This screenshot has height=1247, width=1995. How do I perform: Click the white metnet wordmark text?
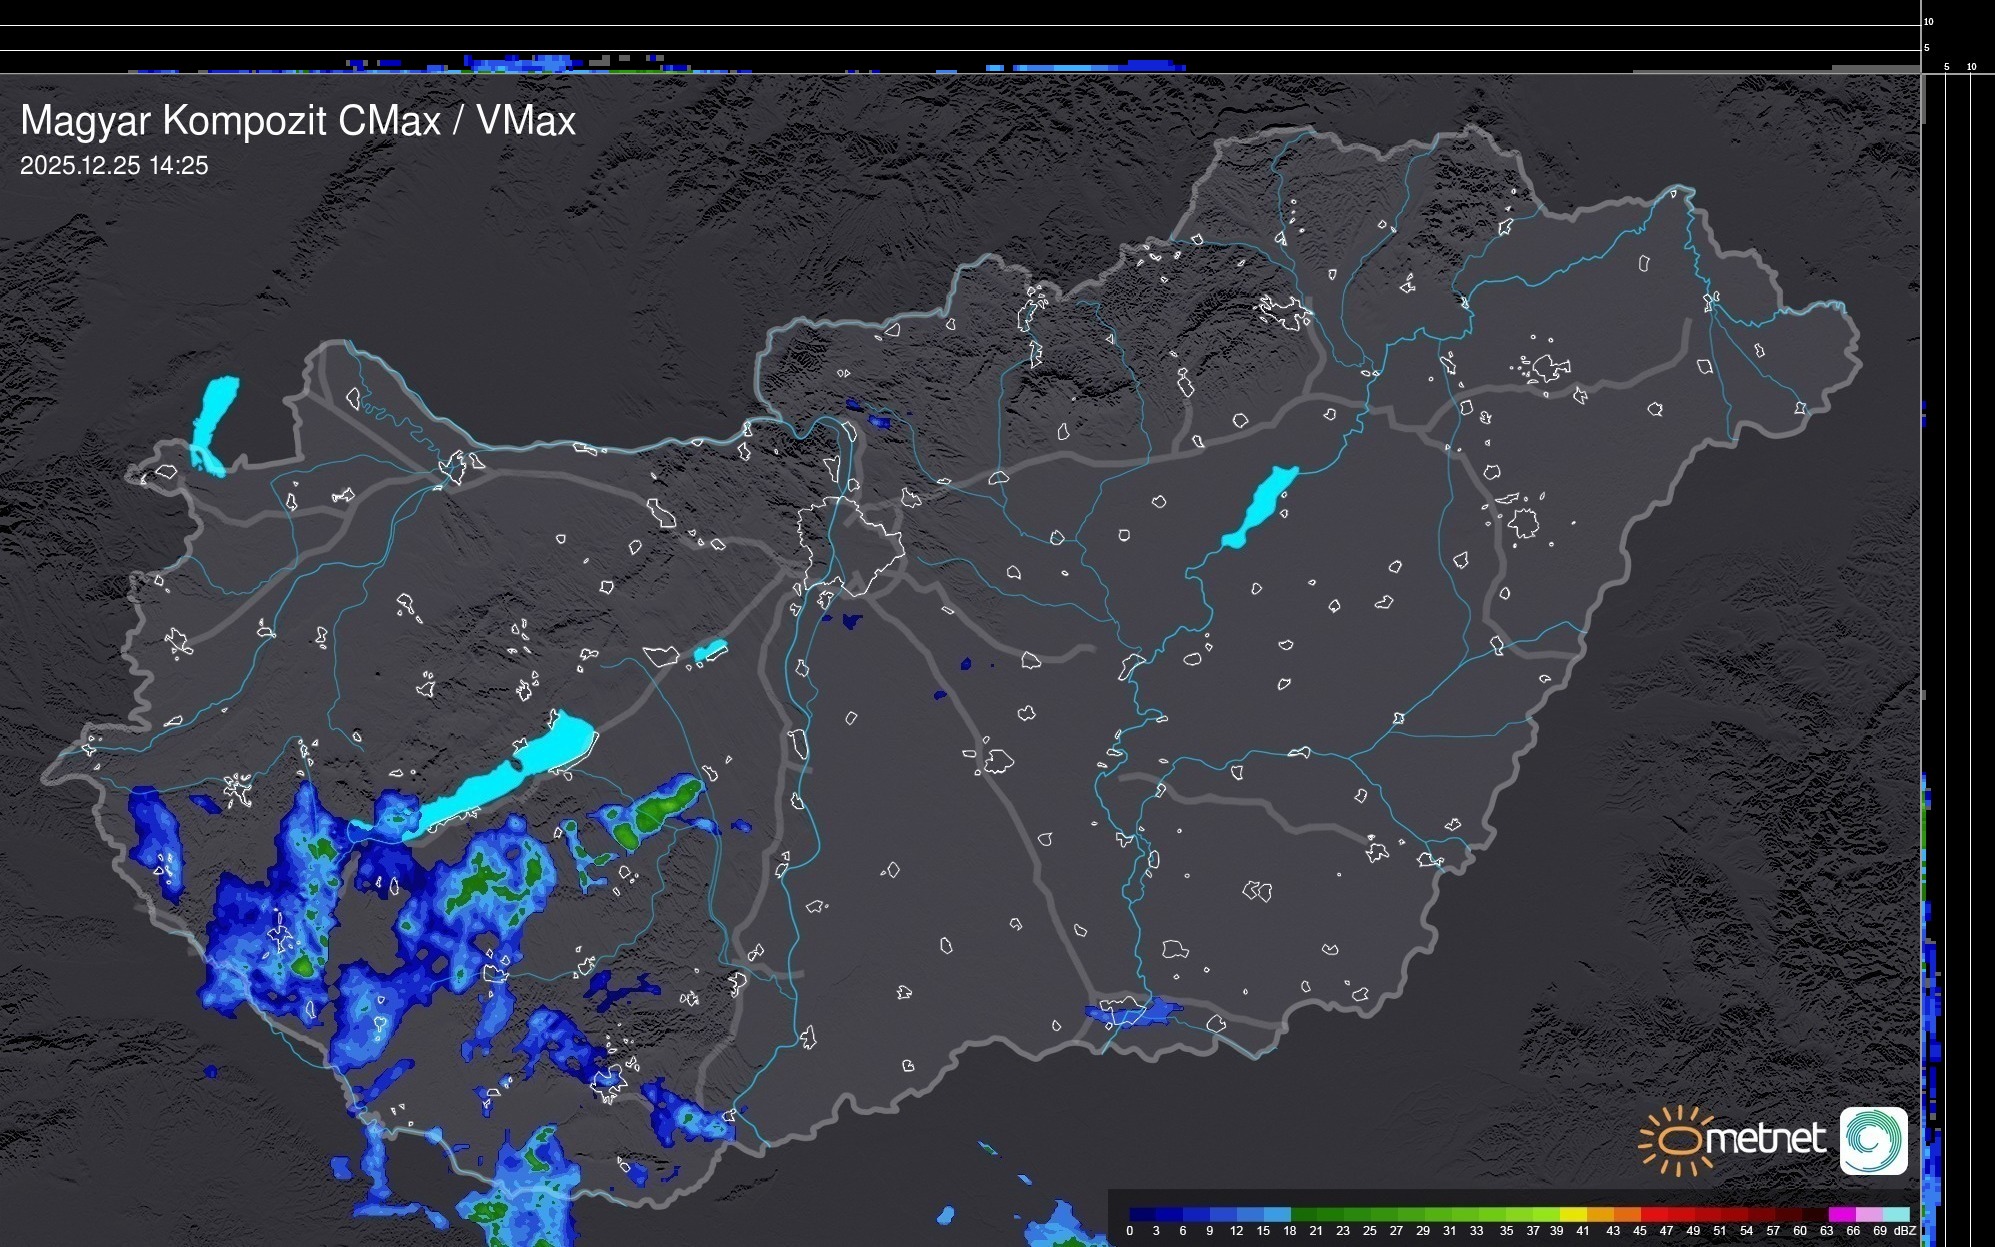(1767, 1139)
